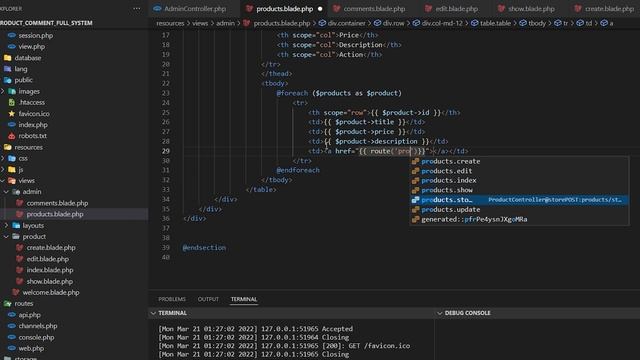Open edit.blade.php editor tab

(x=456, y=9)
